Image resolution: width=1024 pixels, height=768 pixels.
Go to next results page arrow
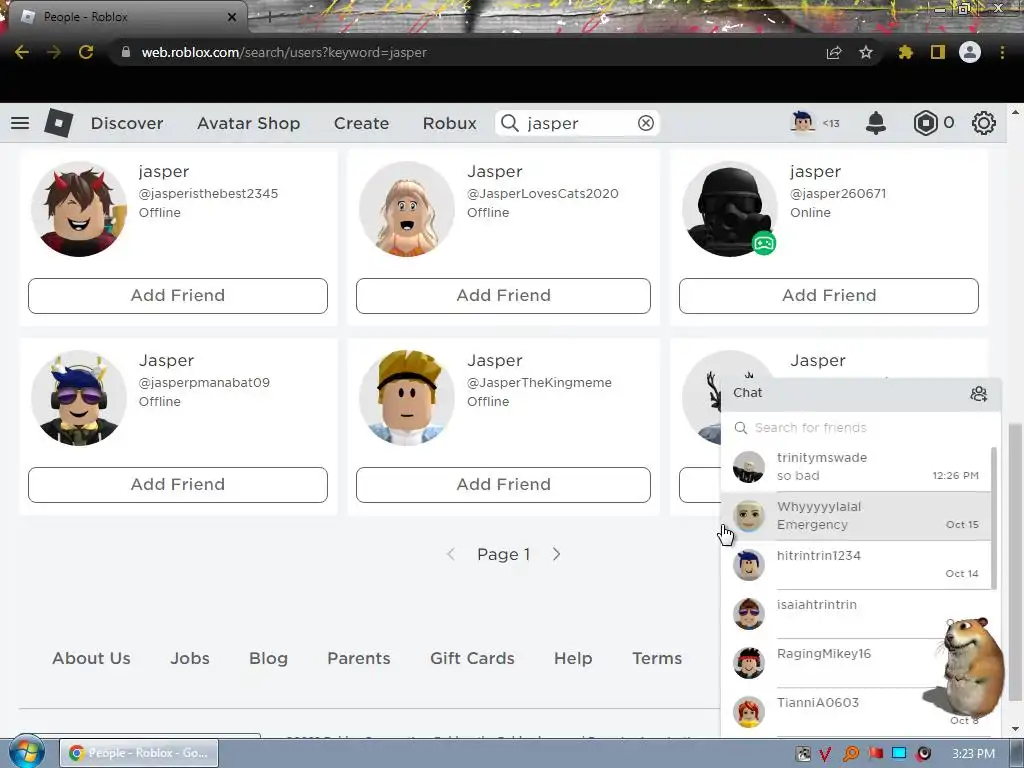coord(556,554)
